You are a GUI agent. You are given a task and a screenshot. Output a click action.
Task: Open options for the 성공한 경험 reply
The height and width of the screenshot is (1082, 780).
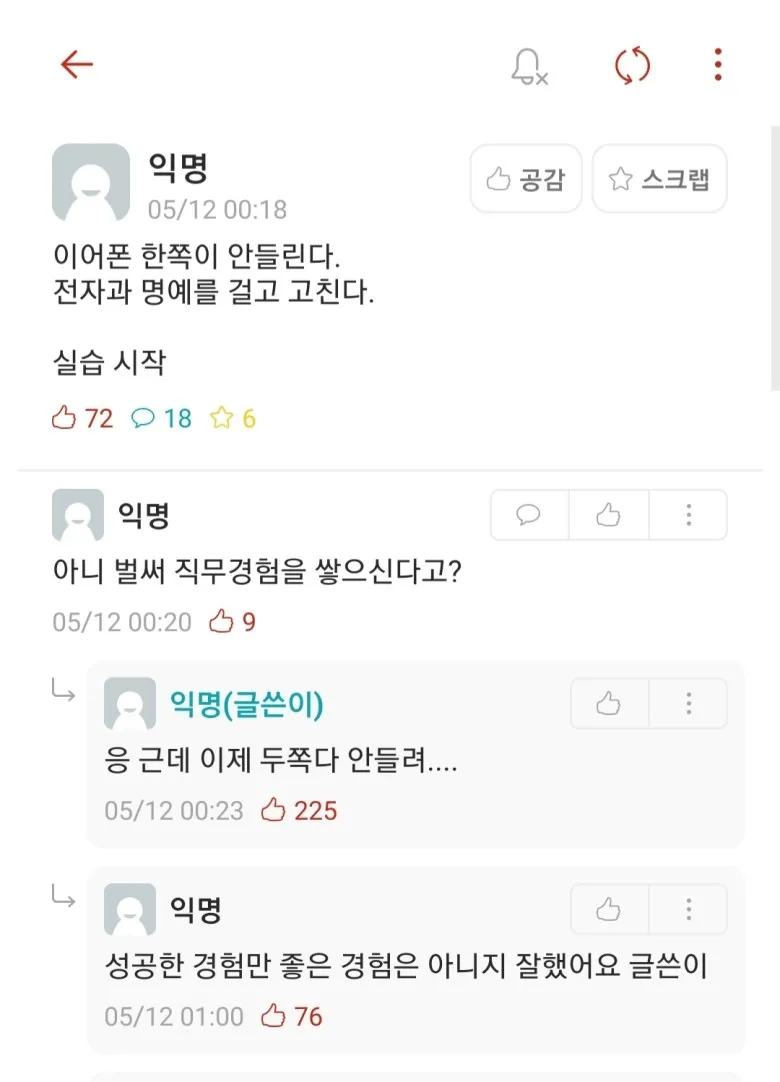pos(688,909)
